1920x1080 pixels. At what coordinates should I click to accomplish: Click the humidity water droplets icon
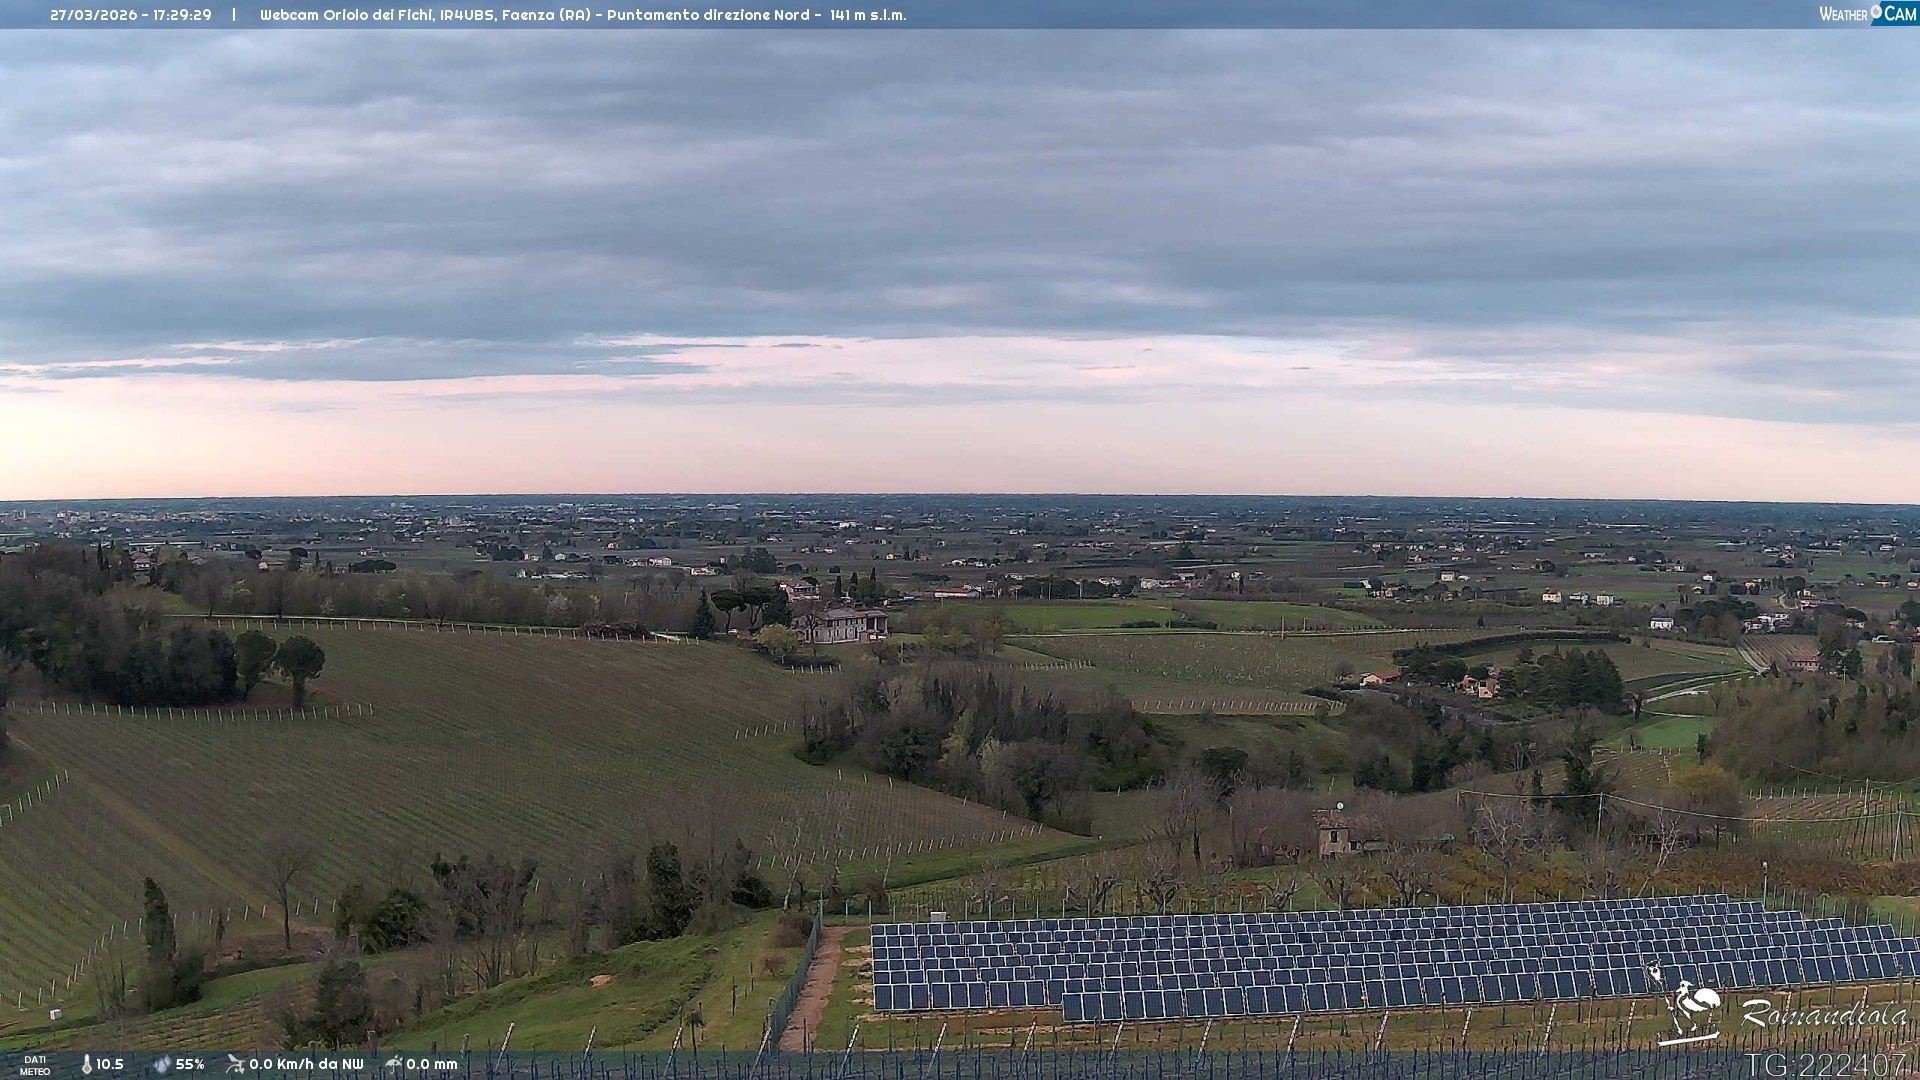161,1064
